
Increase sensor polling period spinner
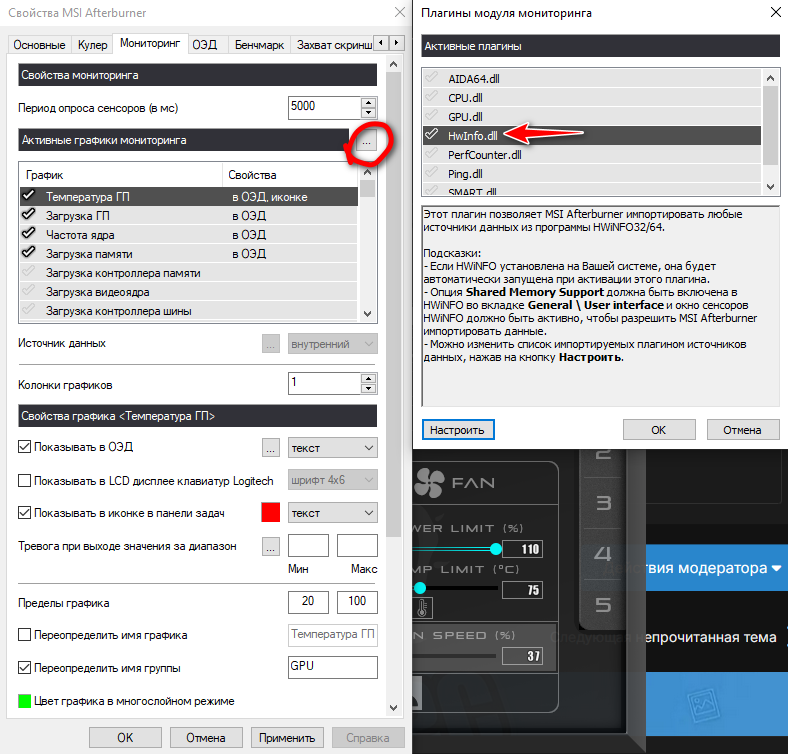[369, 103]
